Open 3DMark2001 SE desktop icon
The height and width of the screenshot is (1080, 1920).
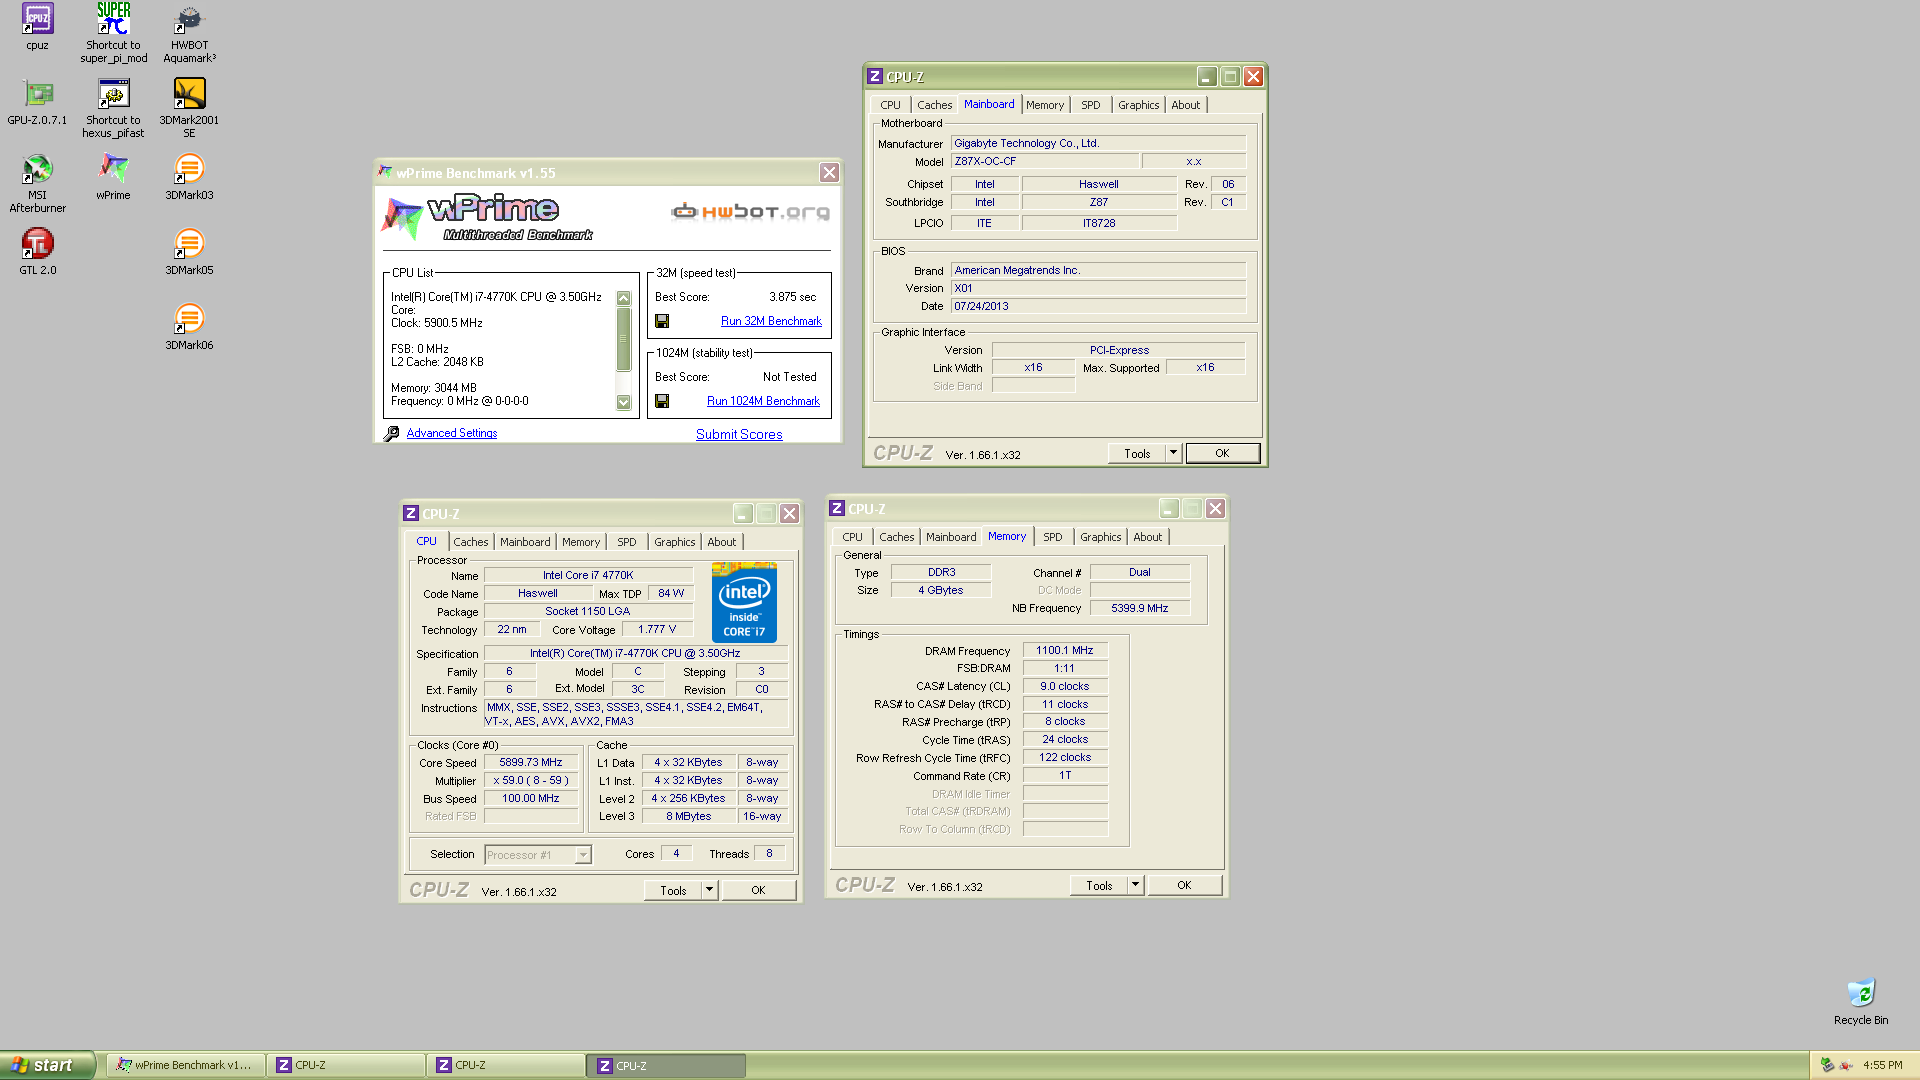click(x=189, y=108)
